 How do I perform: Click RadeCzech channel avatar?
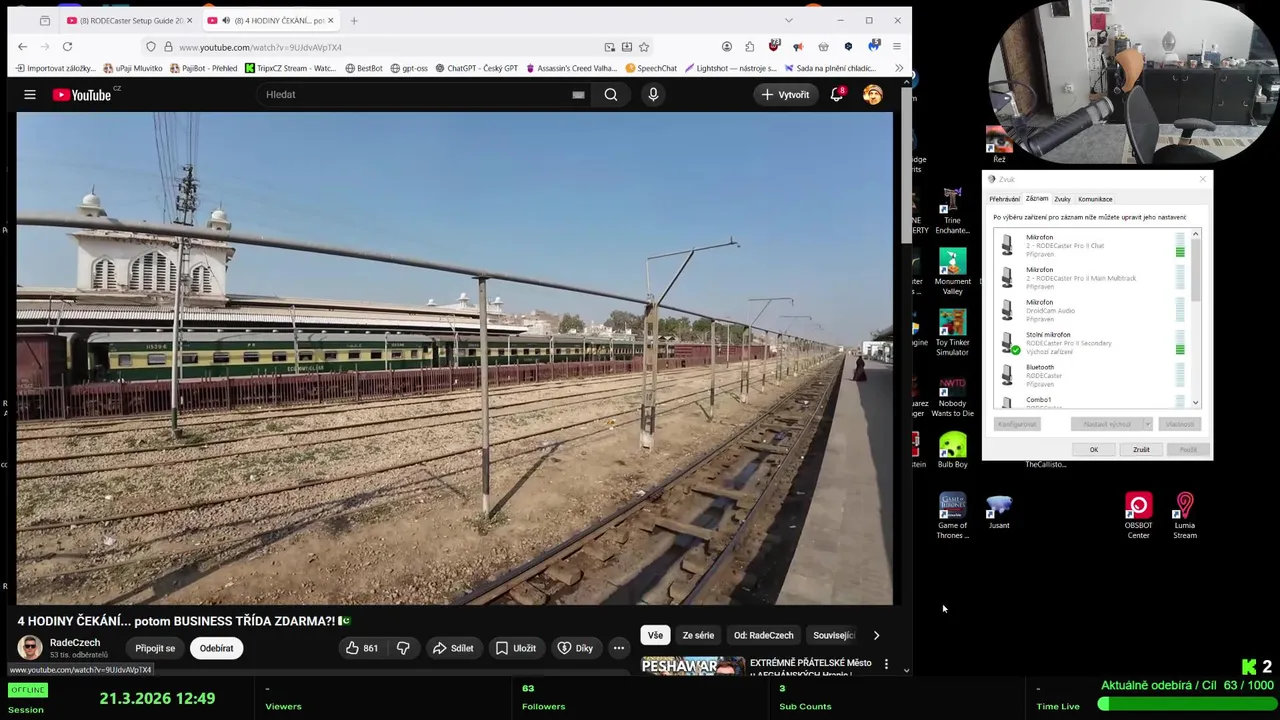[x=30, y=648]
